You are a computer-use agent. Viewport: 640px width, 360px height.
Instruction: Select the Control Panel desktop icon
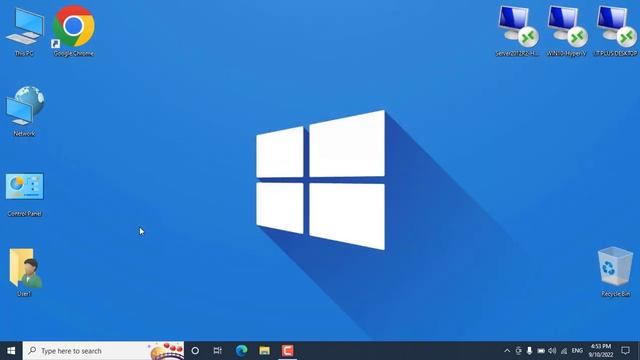(x=24, y=194)
